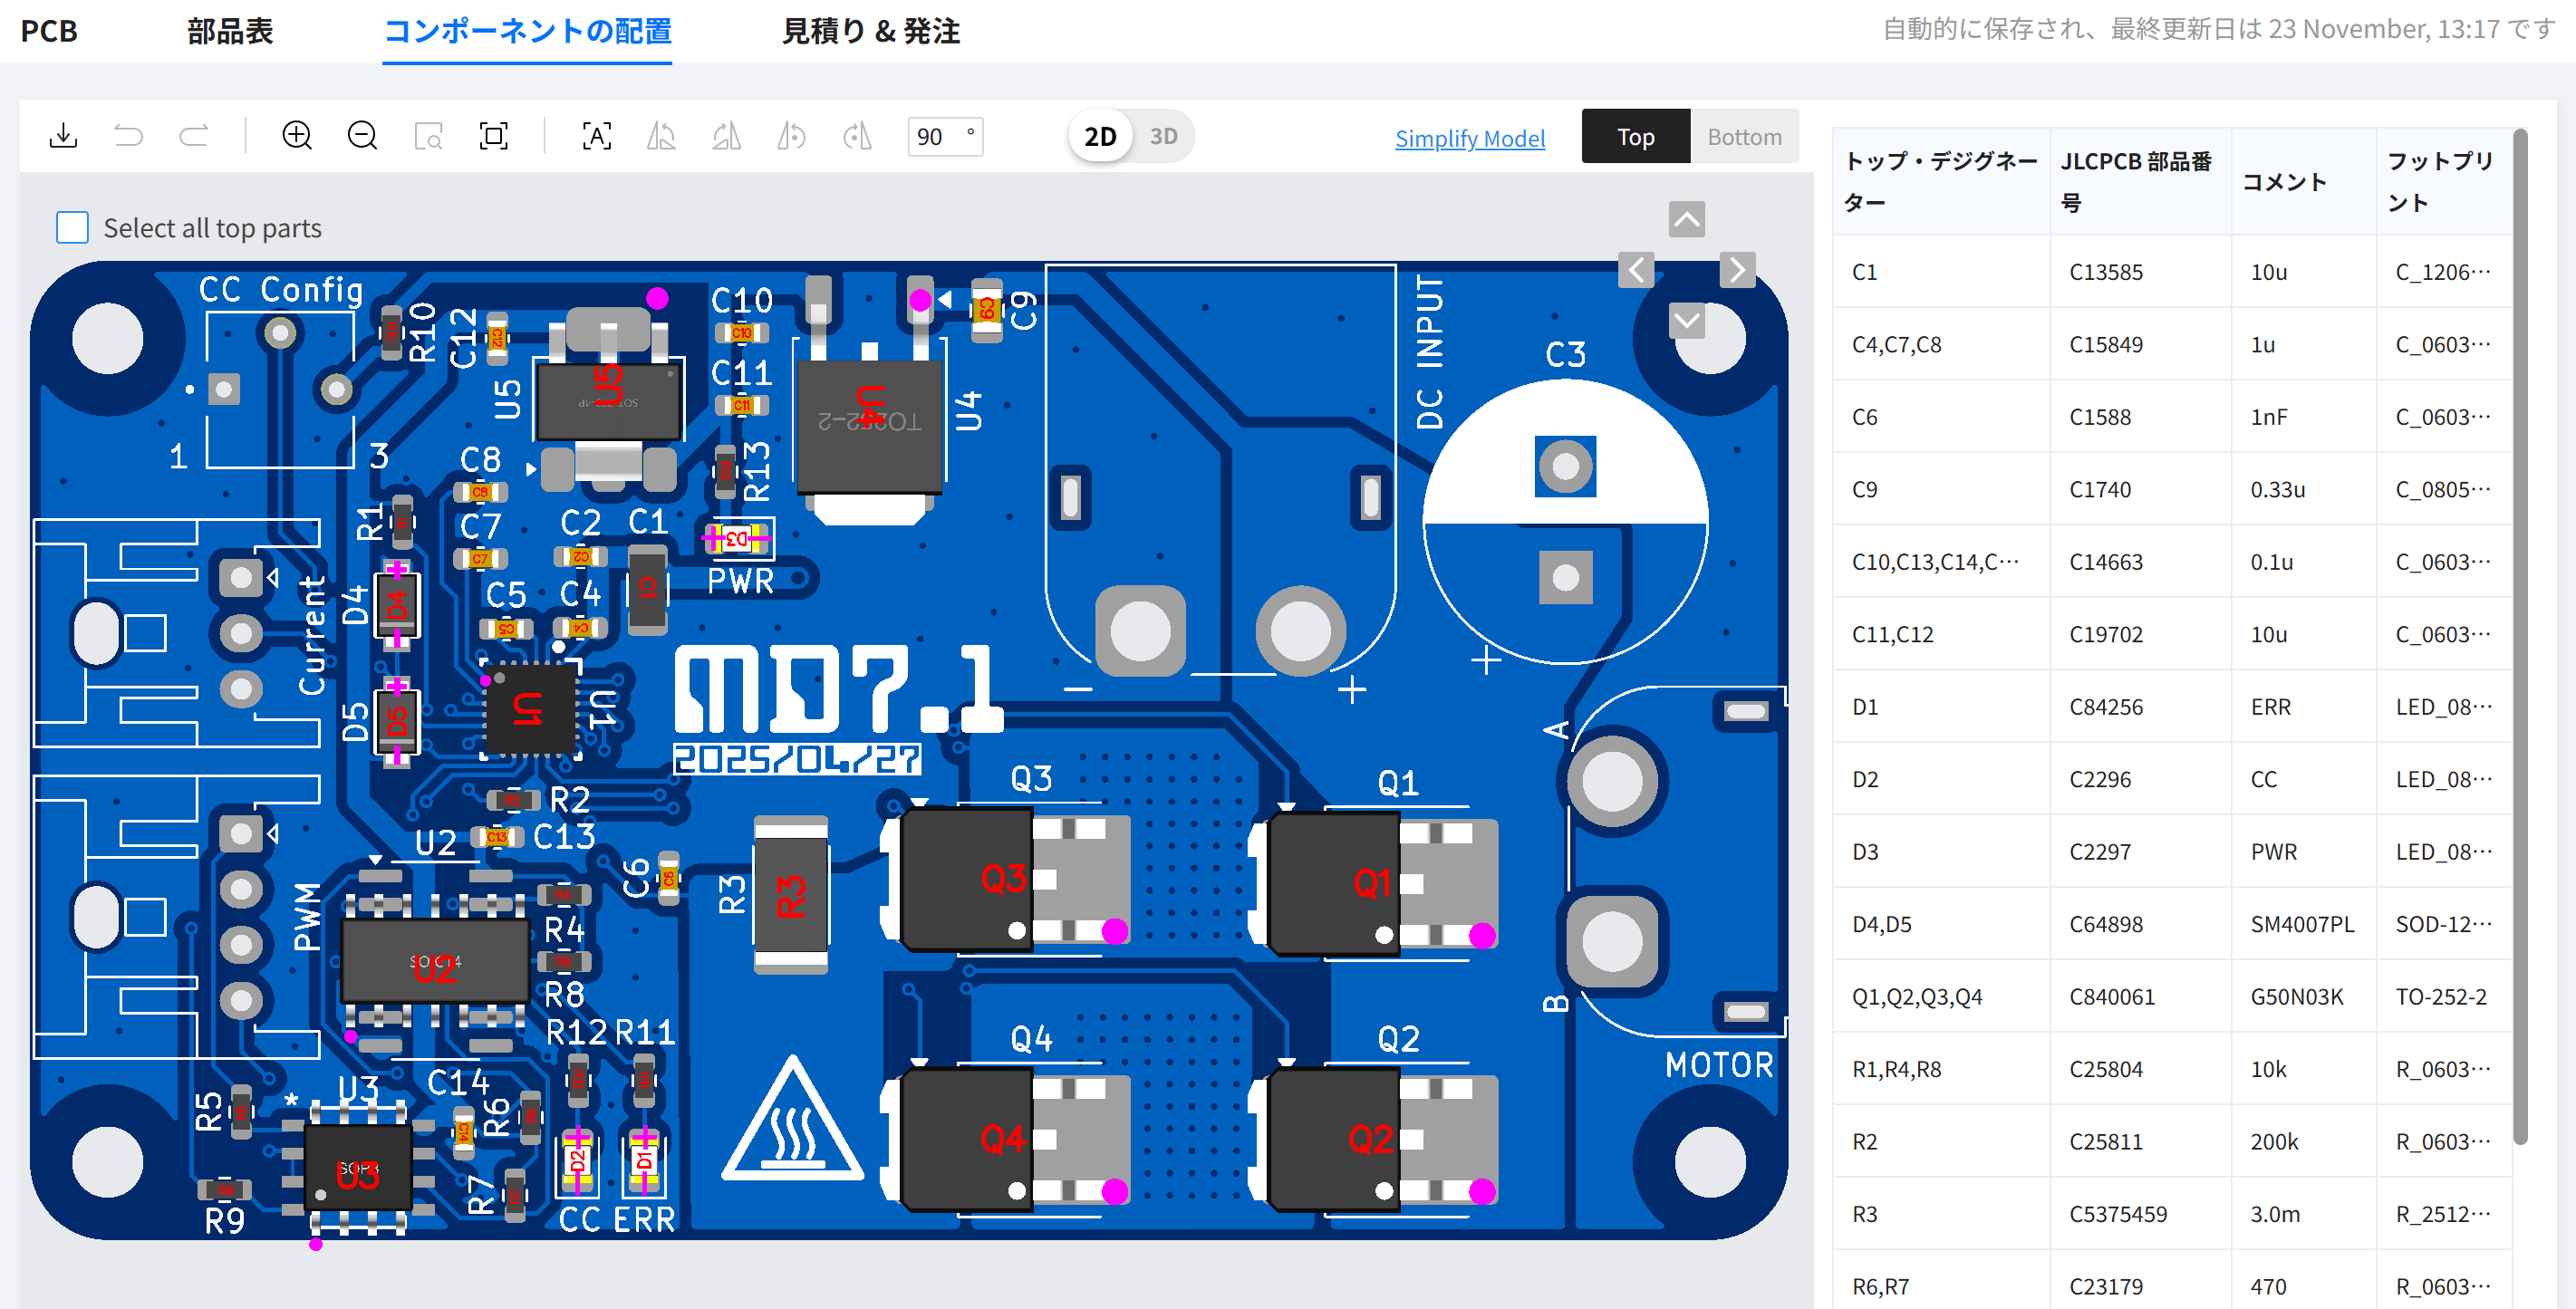Screen dimensions: 2576x1309
Task: Open the 見積り & 発注 tab
Action: point(870,31)
